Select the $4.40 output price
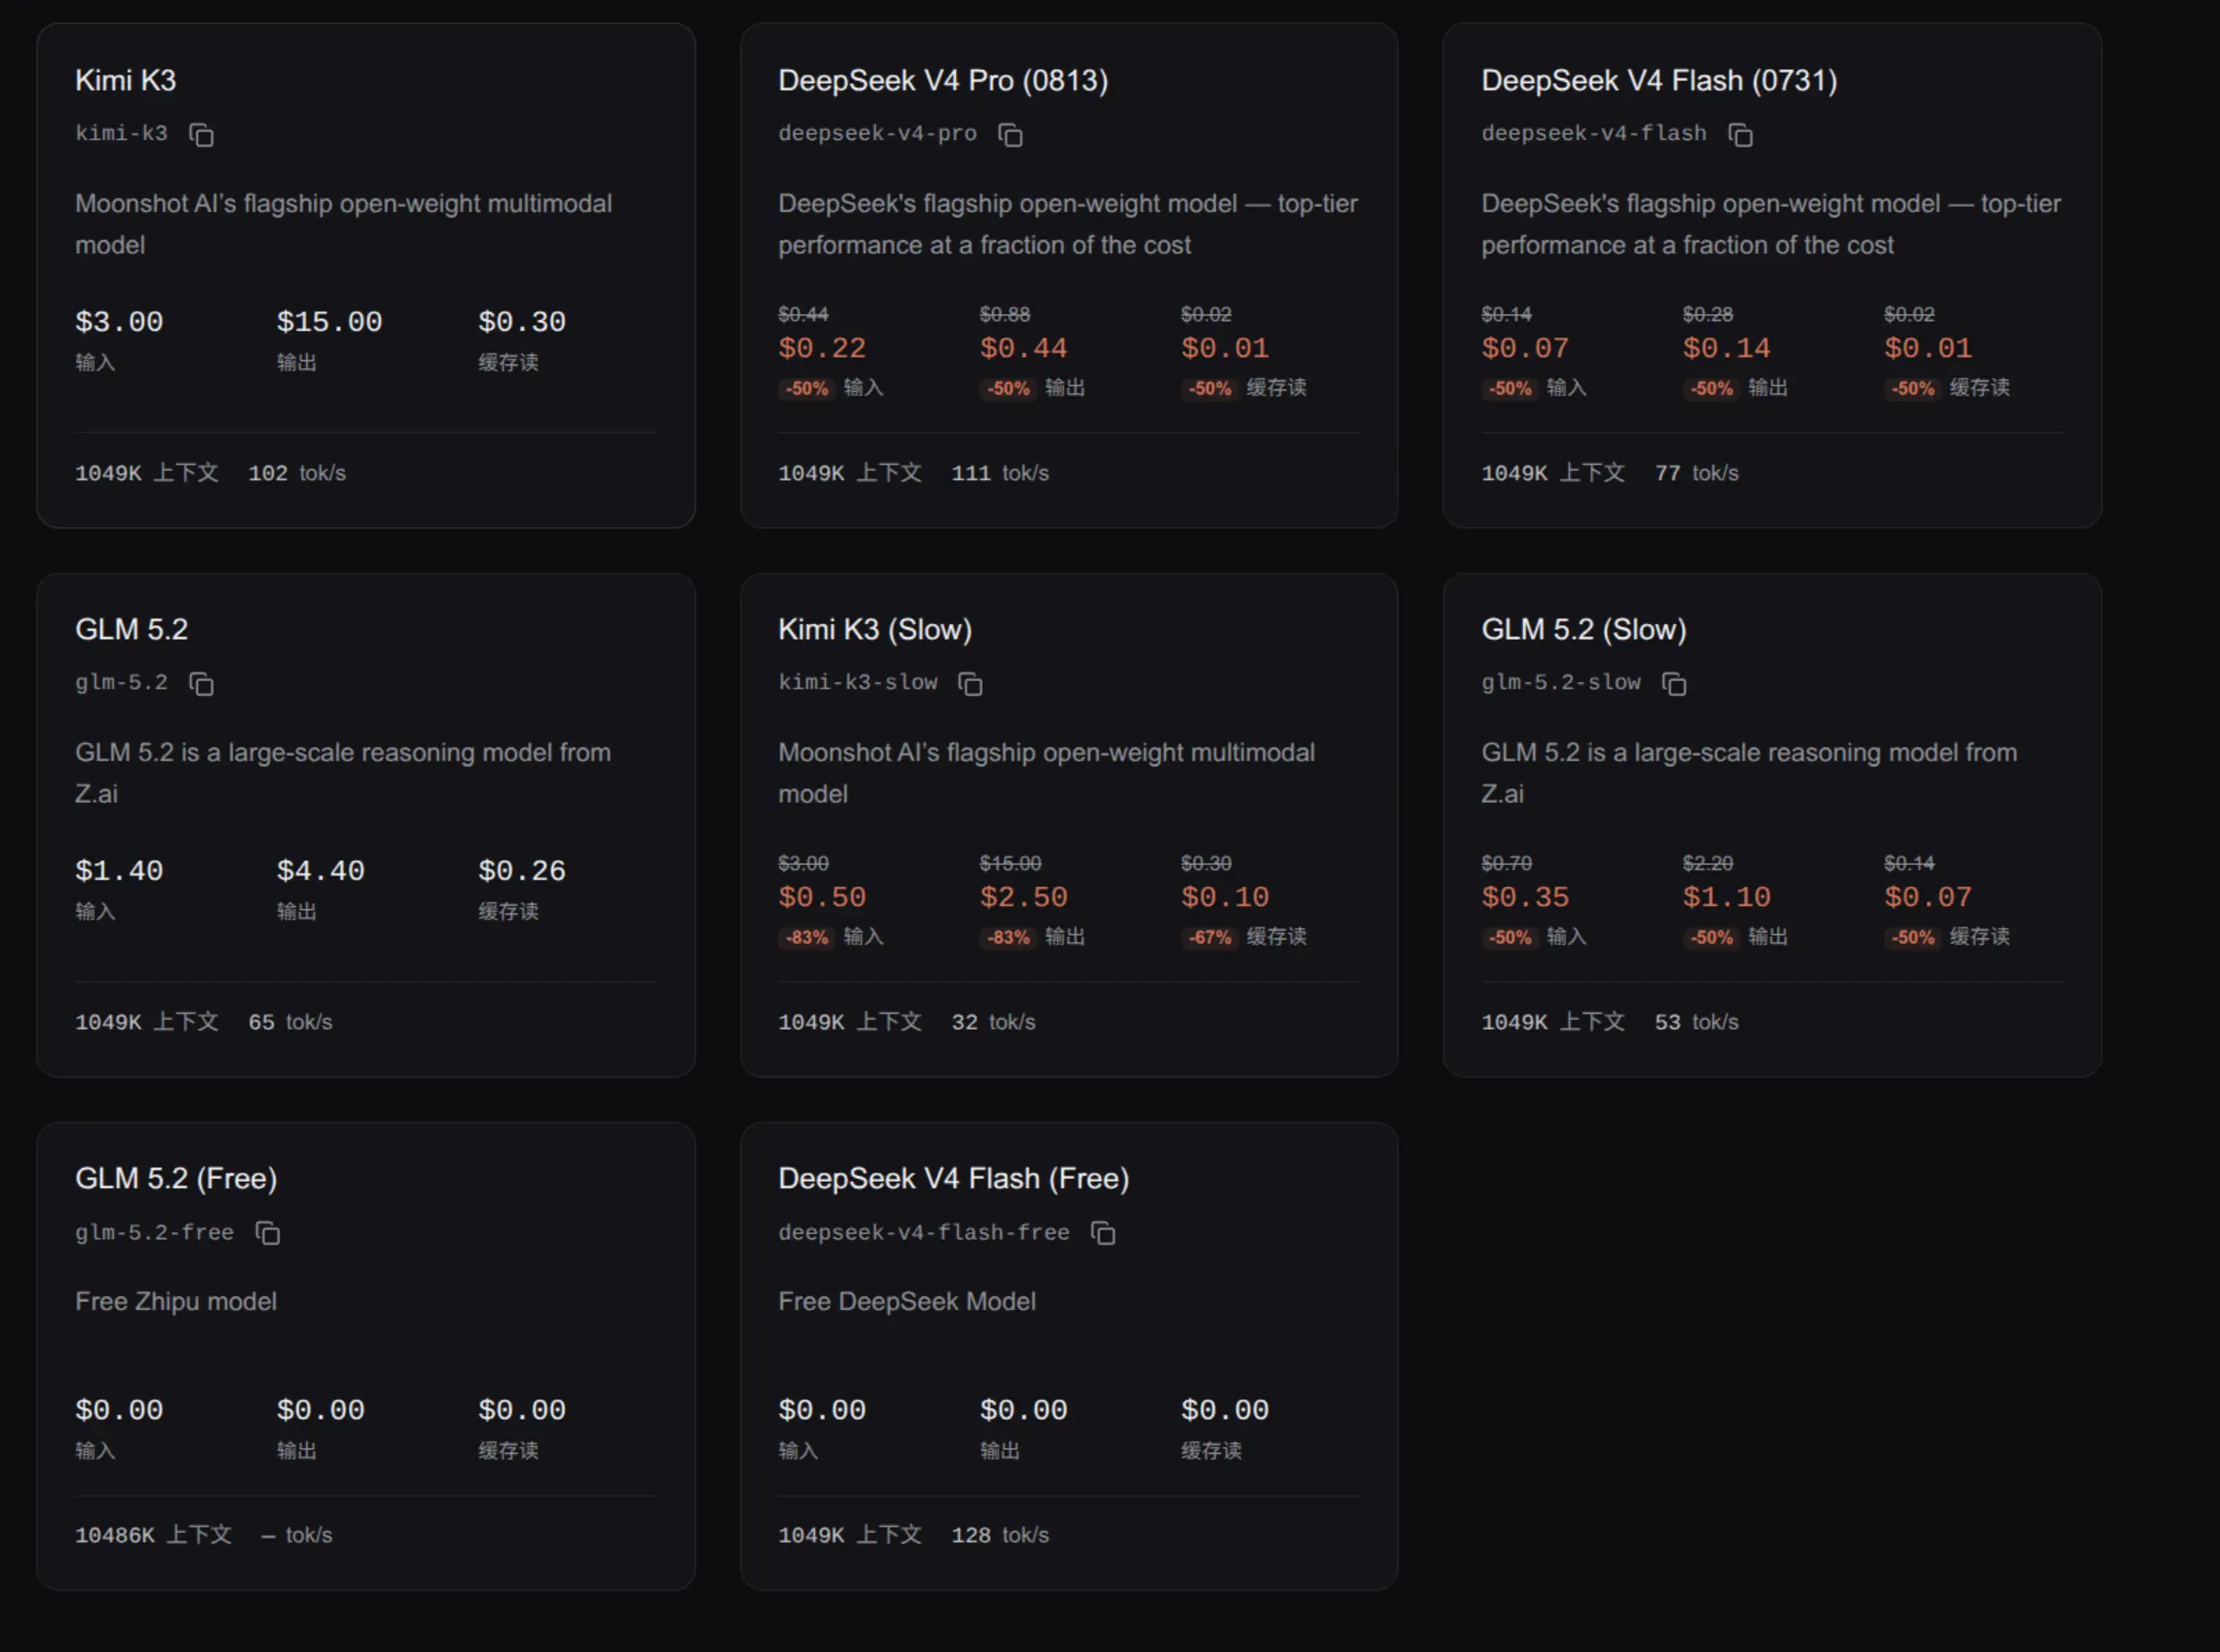 321,871
